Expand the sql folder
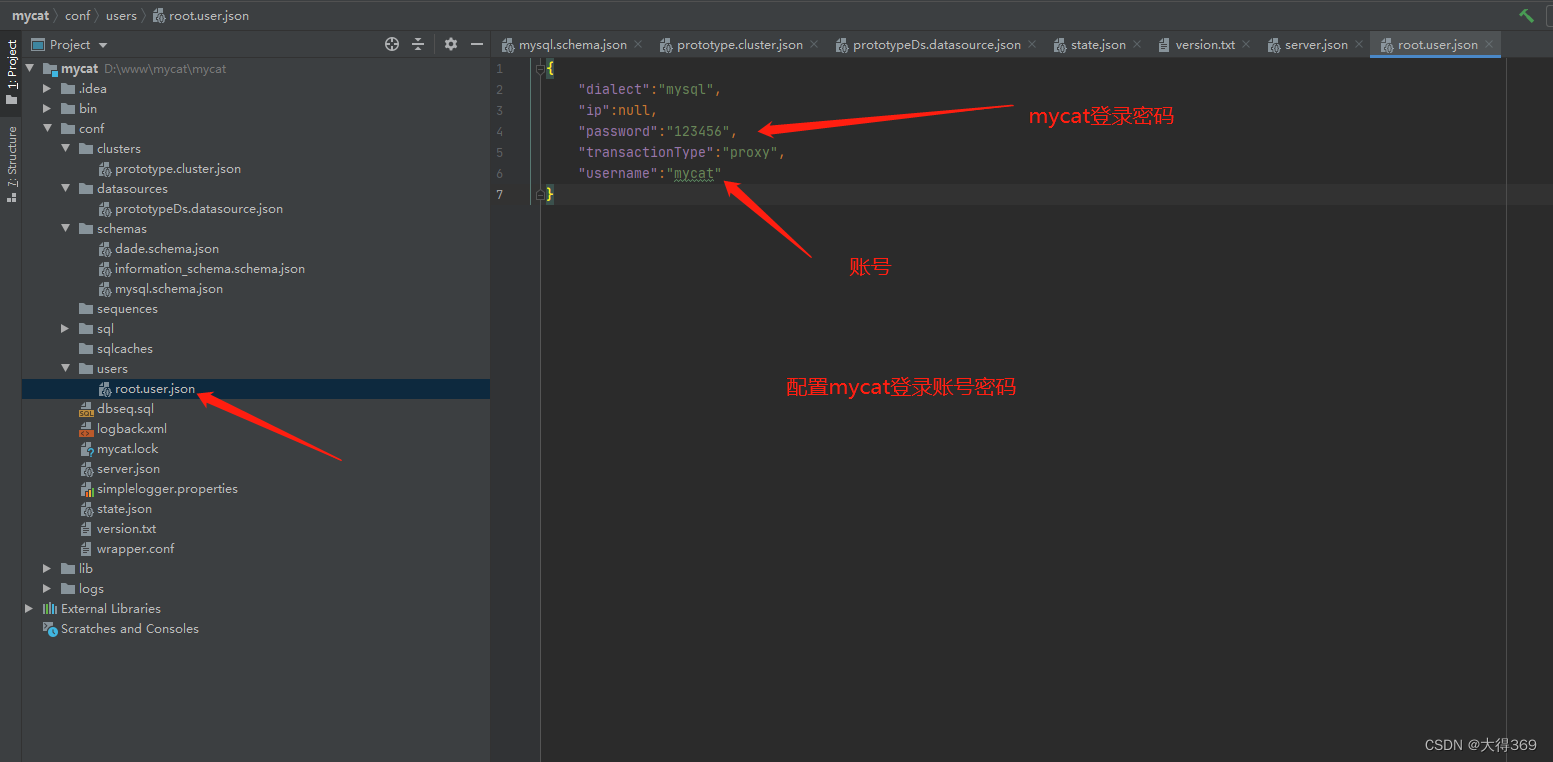Viewport: 1553px width, 762px height. 65,329
